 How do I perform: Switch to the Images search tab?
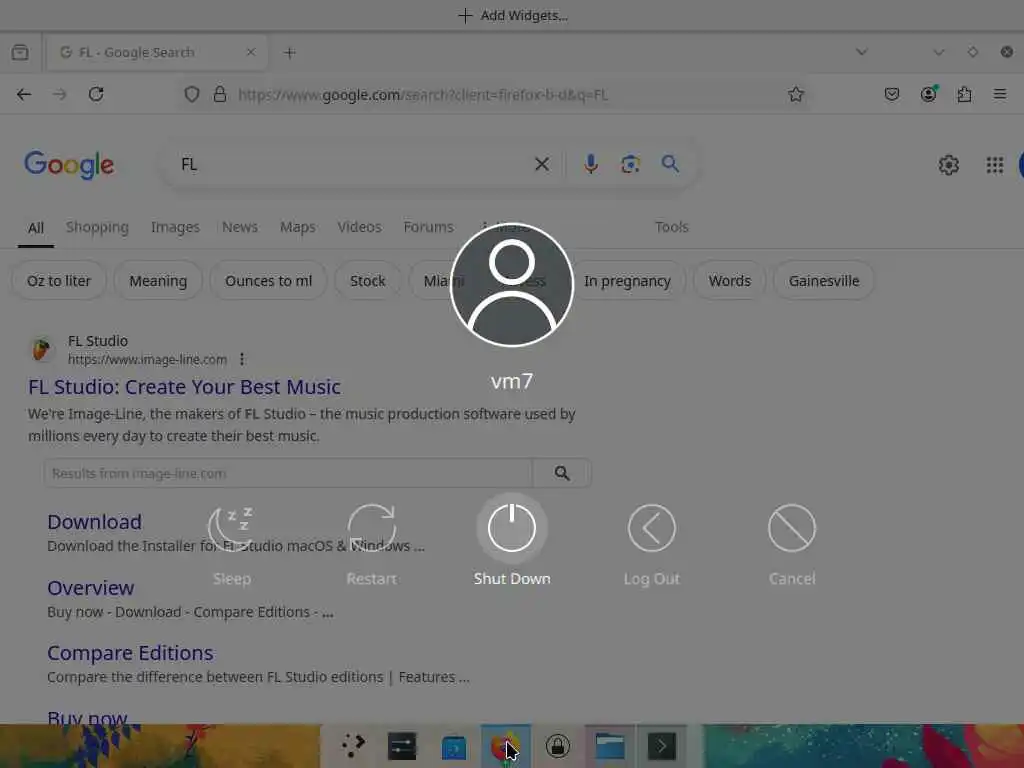pyautogui.click(x=175, y=227)
